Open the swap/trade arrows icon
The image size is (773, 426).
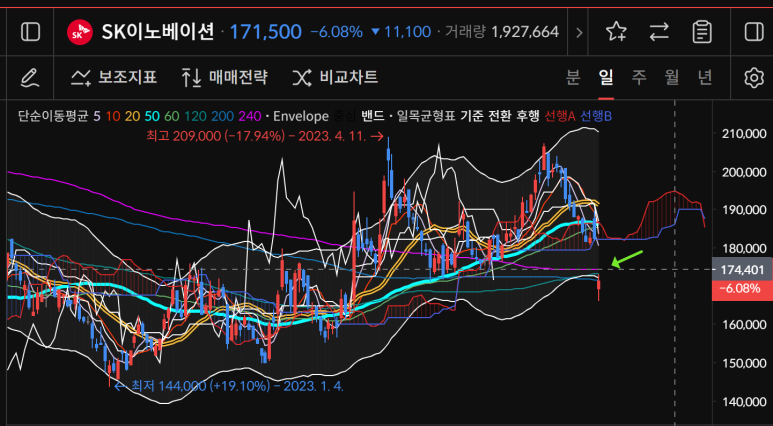(x=659, y=32)
